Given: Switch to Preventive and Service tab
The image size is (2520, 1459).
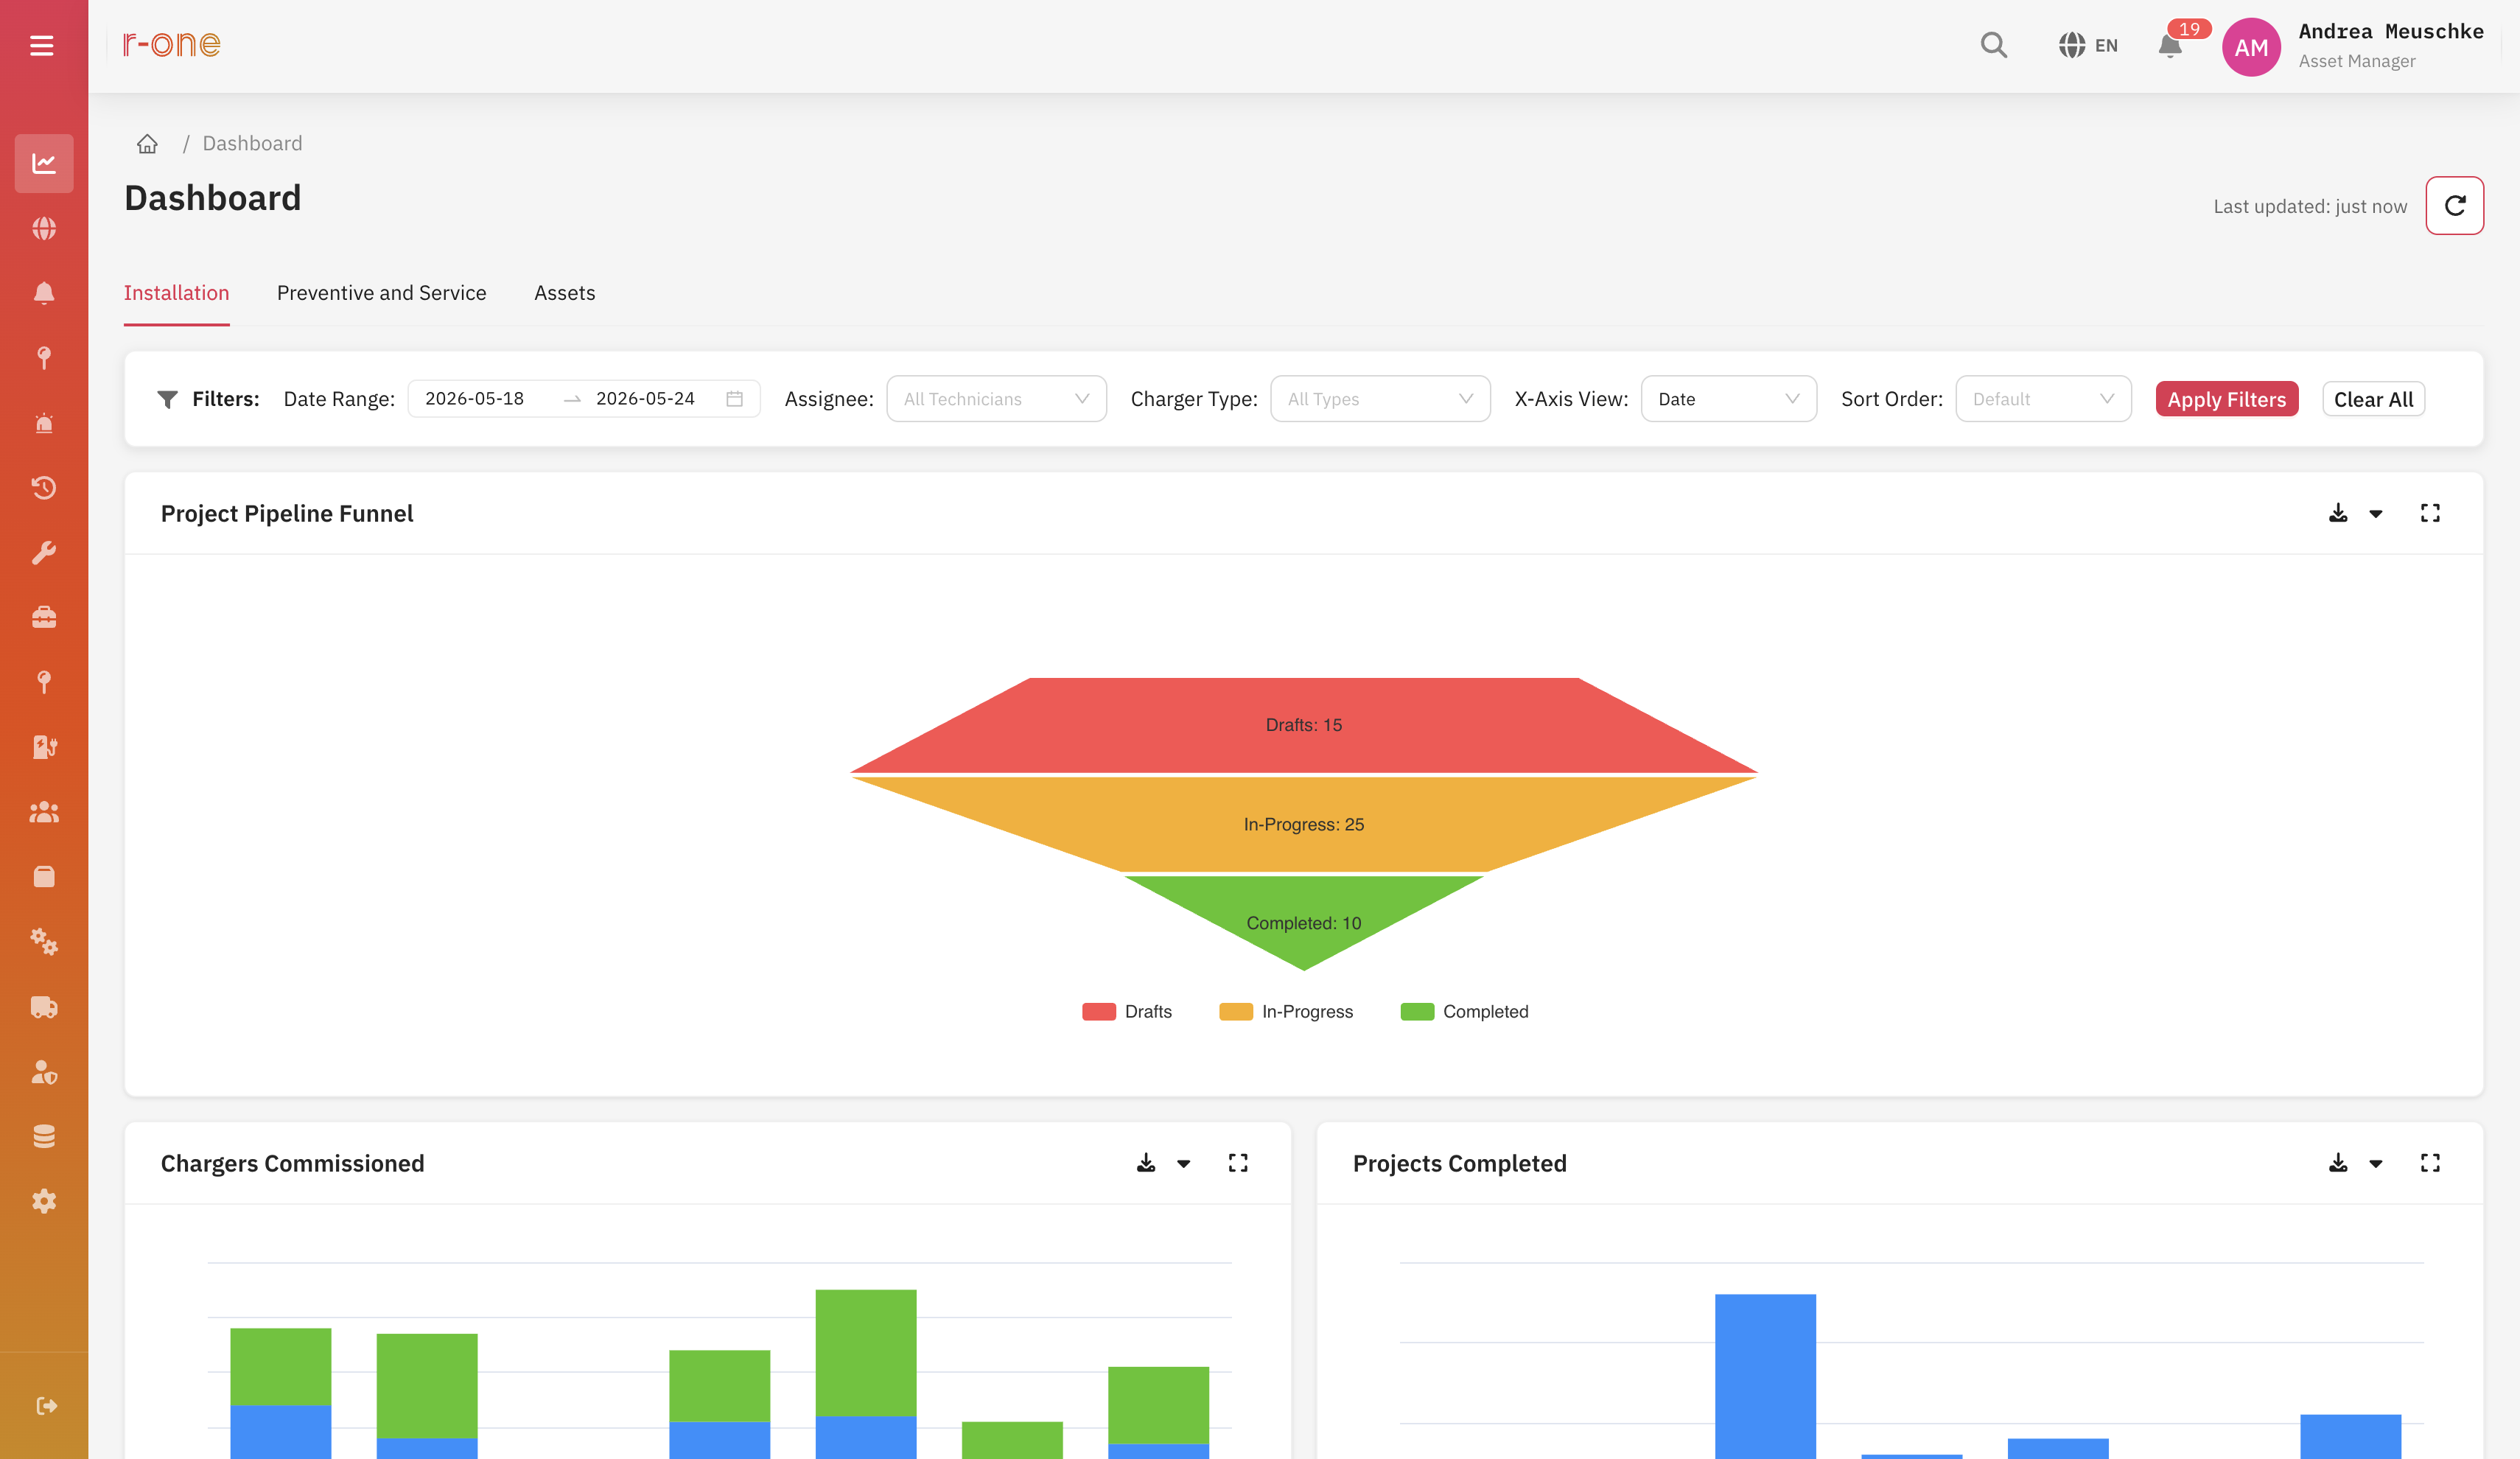Looking at the screenshot, I should click(x=381, y=293).
